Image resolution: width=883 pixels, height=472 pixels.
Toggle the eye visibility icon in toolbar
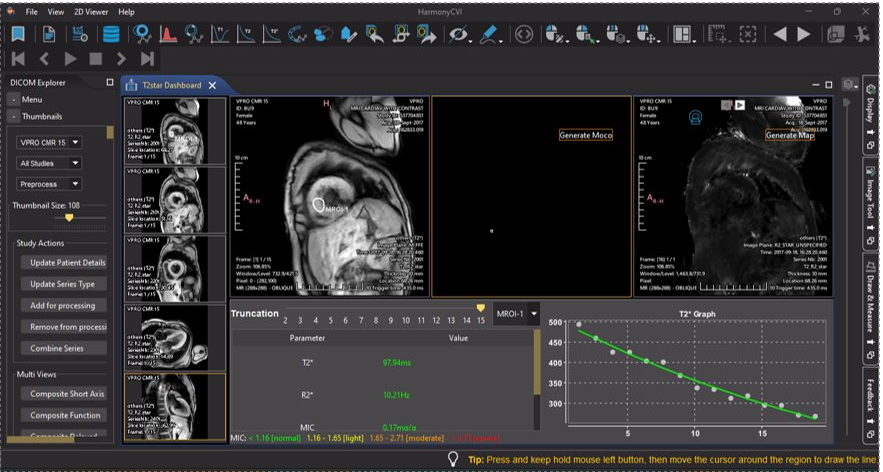(x=459, y=35)
